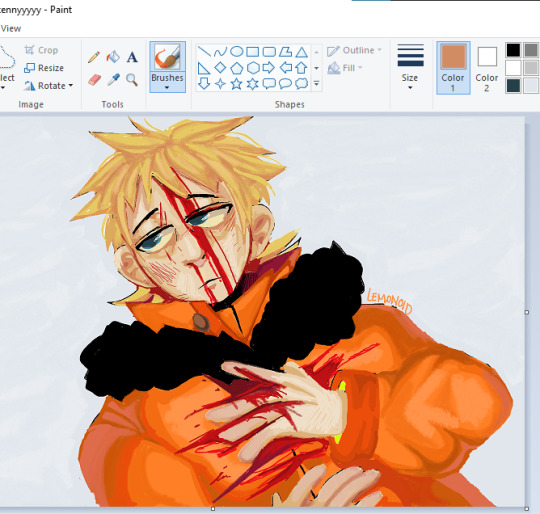Click the Crop button
The image size is (540, 514).
[41, 50]
